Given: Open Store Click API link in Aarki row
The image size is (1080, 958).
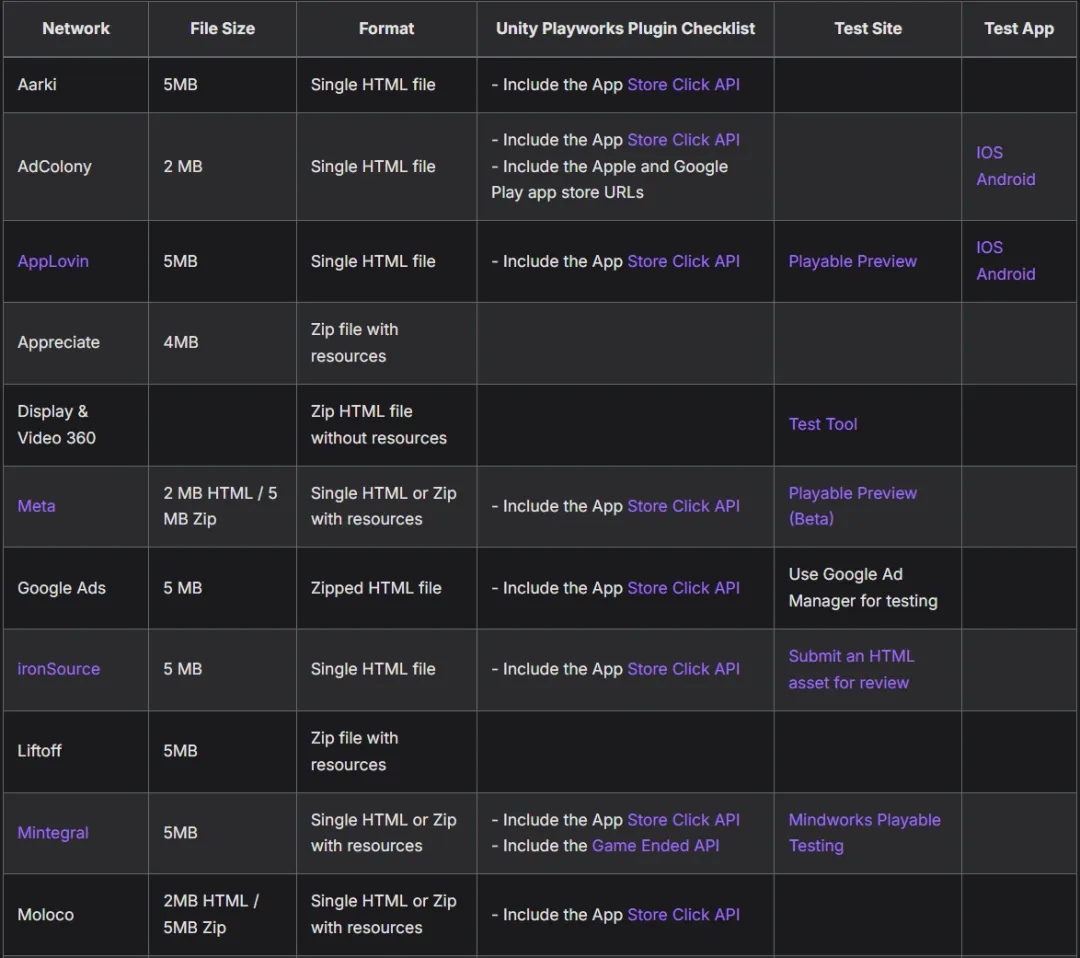Looking at the screenshot, I should coord(683,85).
